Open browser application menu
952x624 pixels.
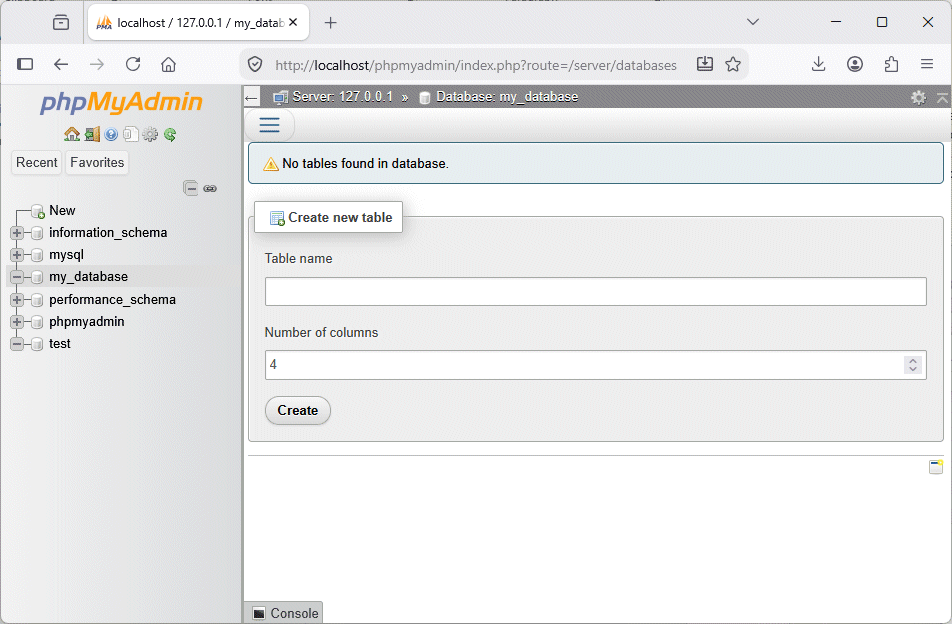pos(926,64)
